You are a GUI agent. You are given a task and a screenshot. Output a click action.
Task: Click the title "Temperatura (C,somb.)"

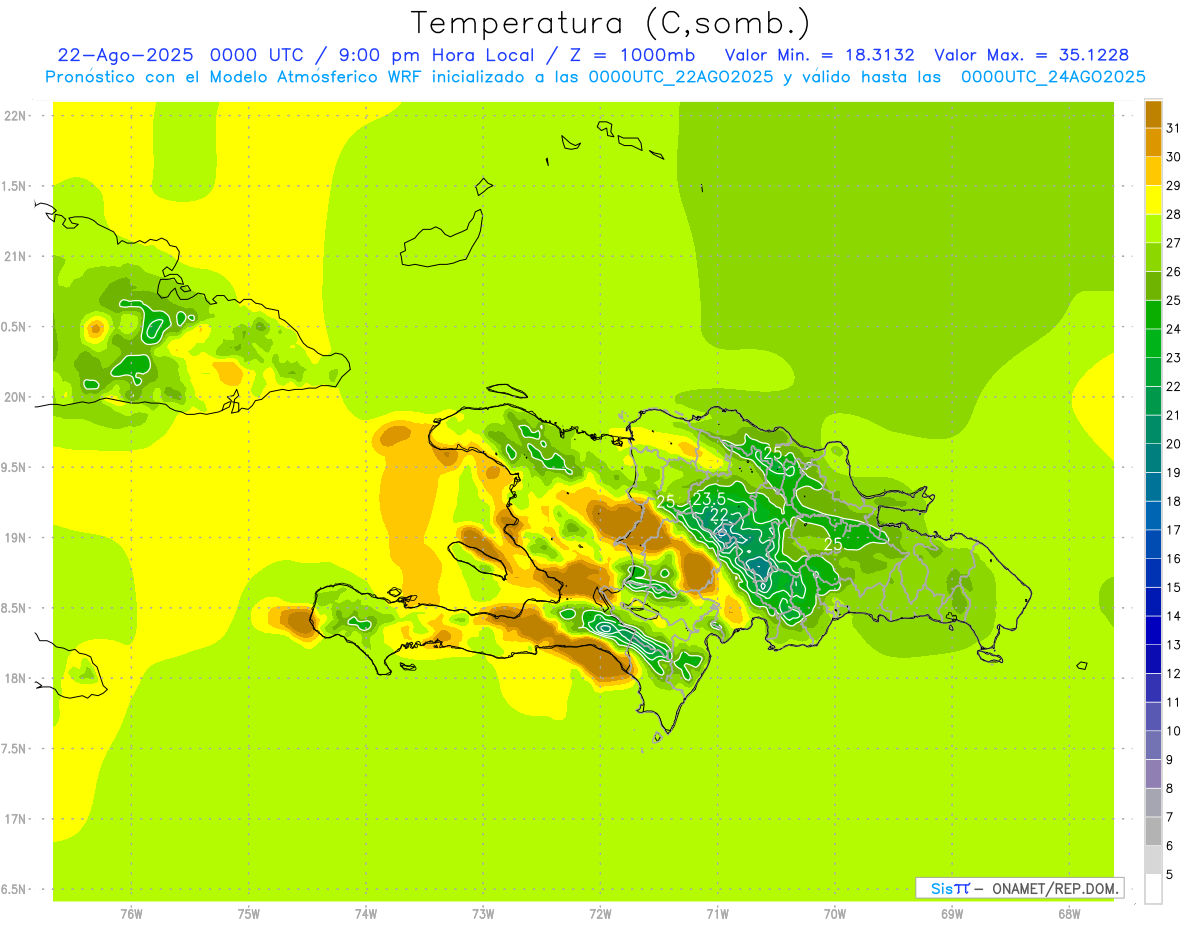coord(611,23)
